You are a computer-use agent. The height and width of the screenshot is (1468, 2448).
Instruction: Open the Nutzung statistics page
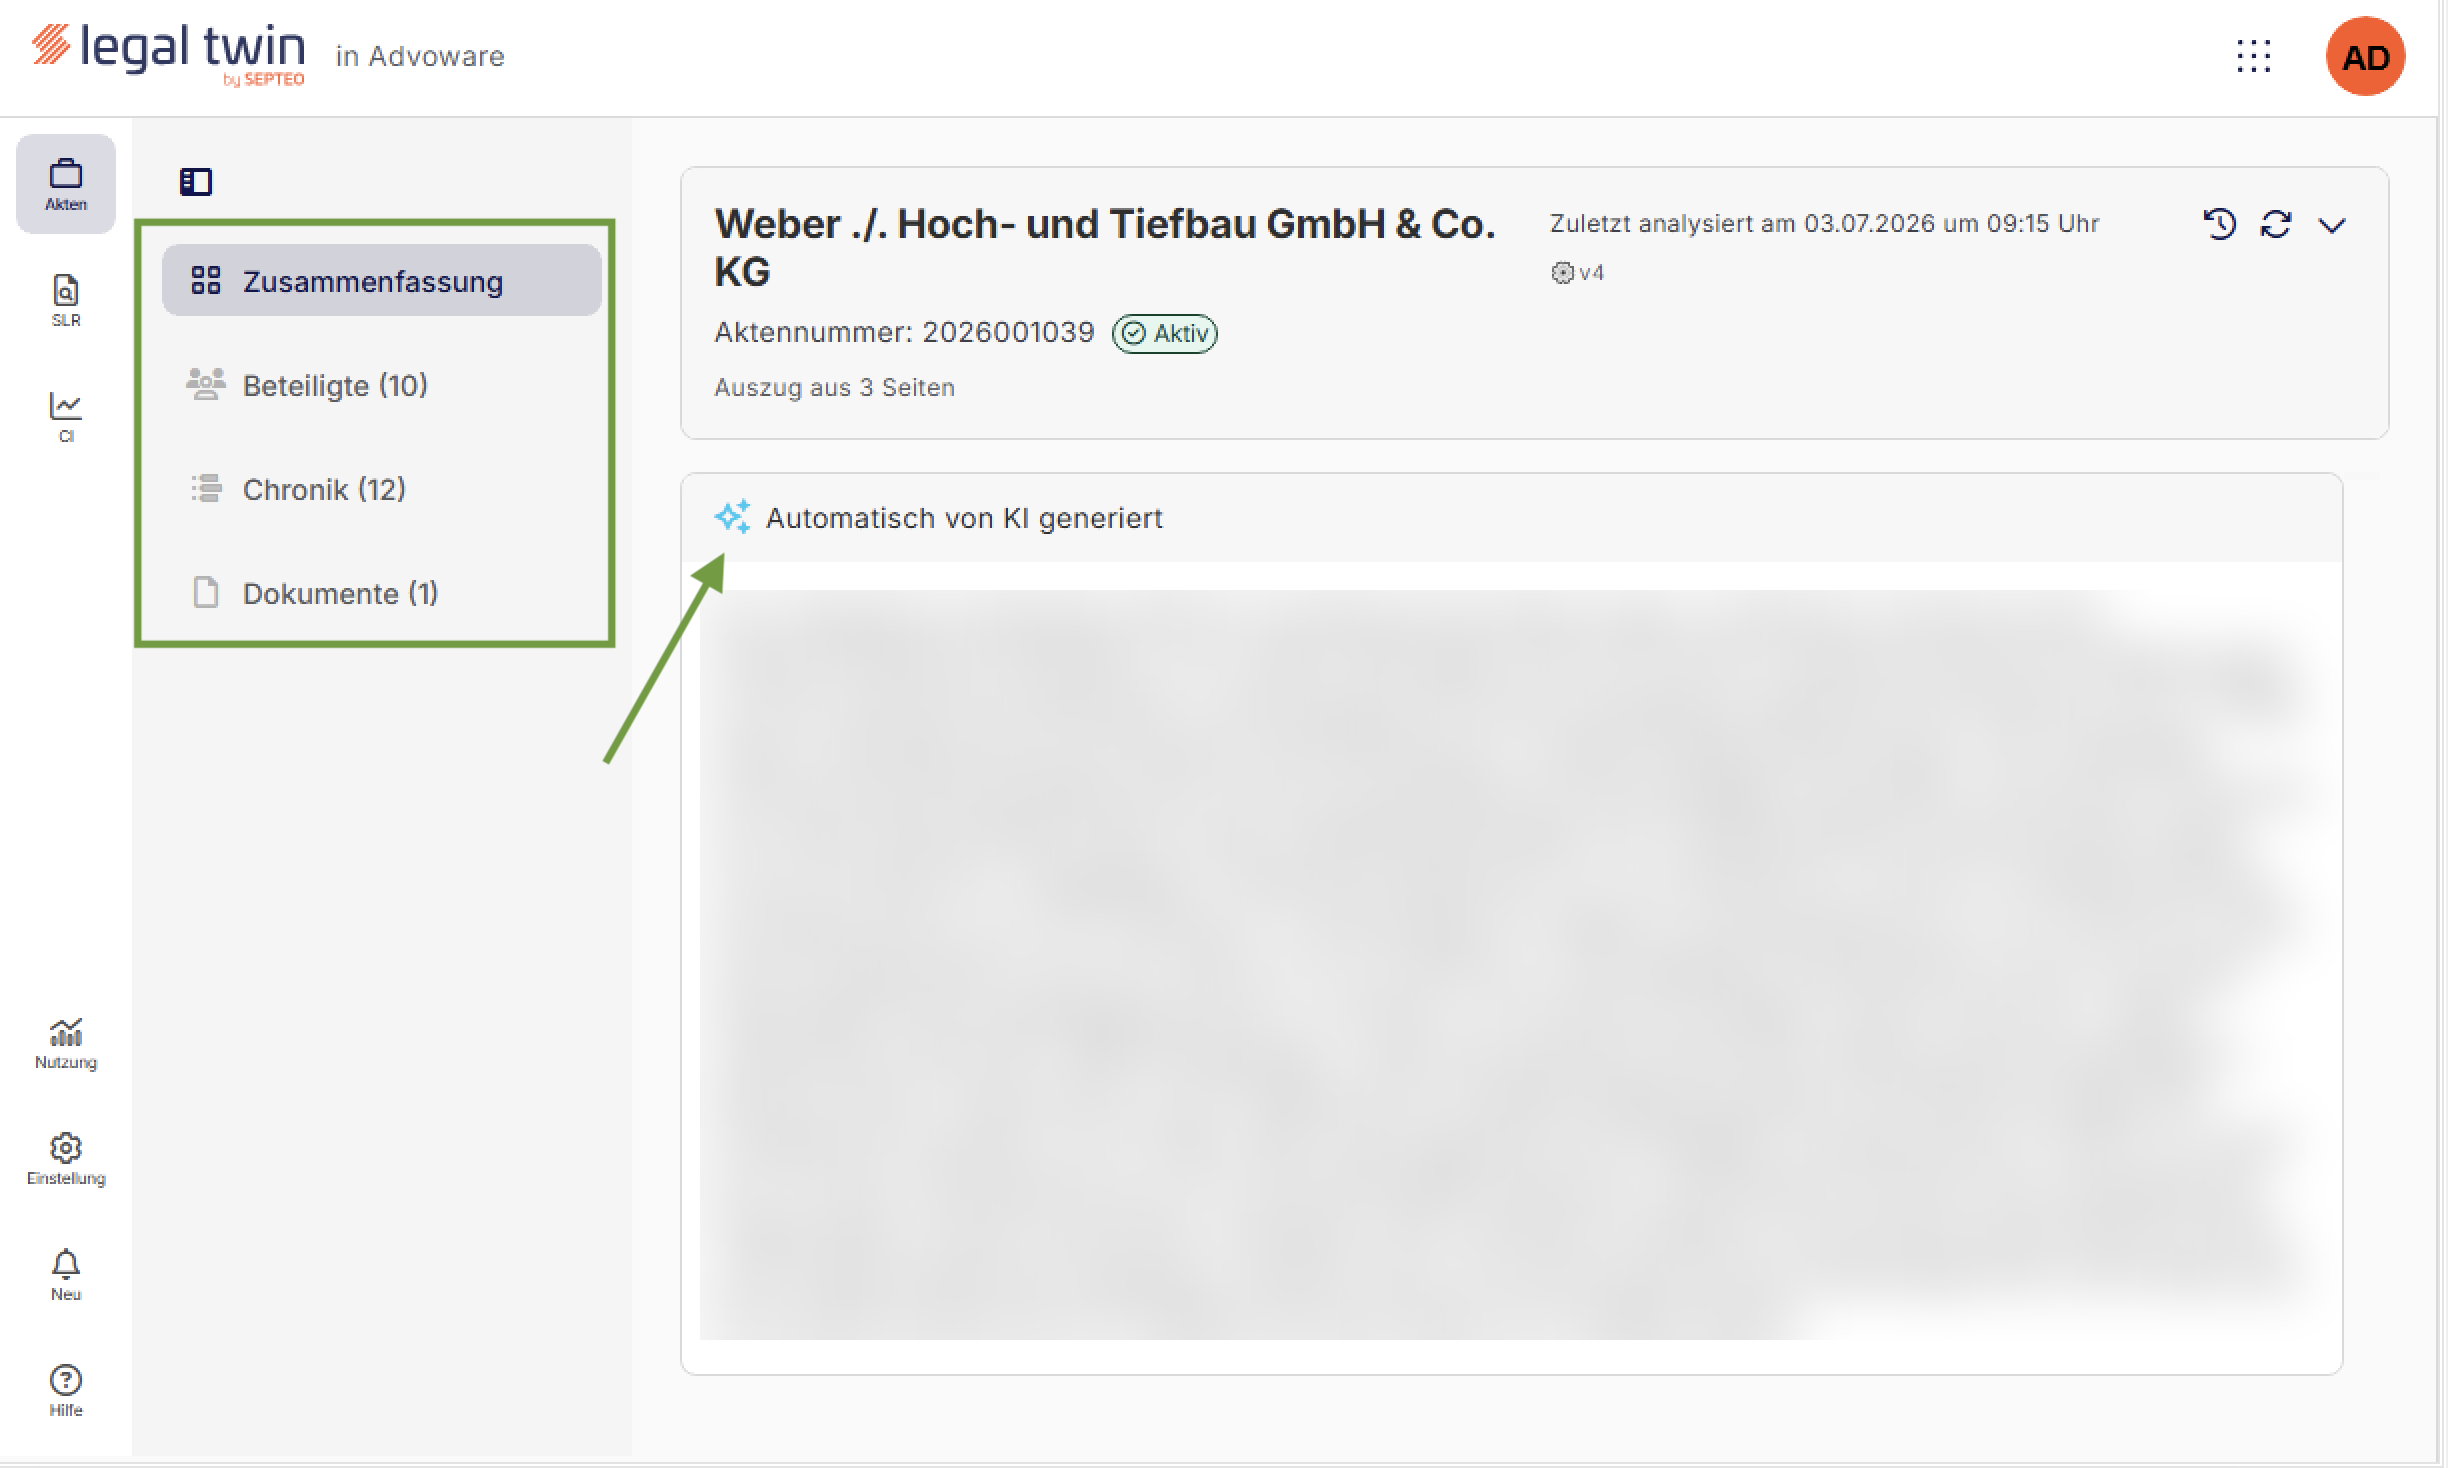pos(66,1044)
